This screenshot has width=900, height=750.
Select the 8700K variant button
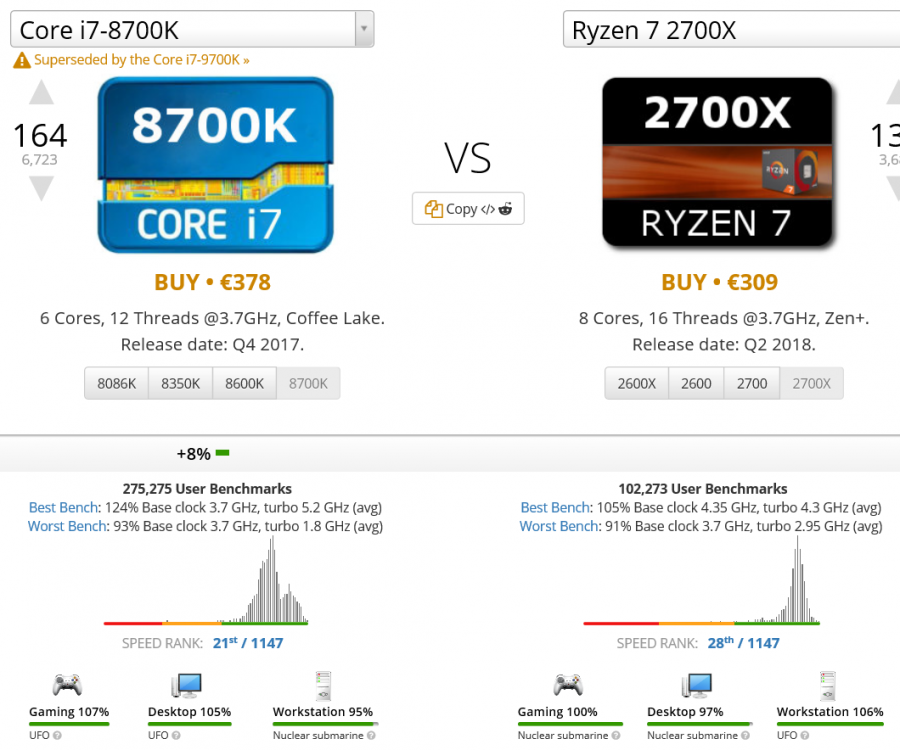coord(308,383)
